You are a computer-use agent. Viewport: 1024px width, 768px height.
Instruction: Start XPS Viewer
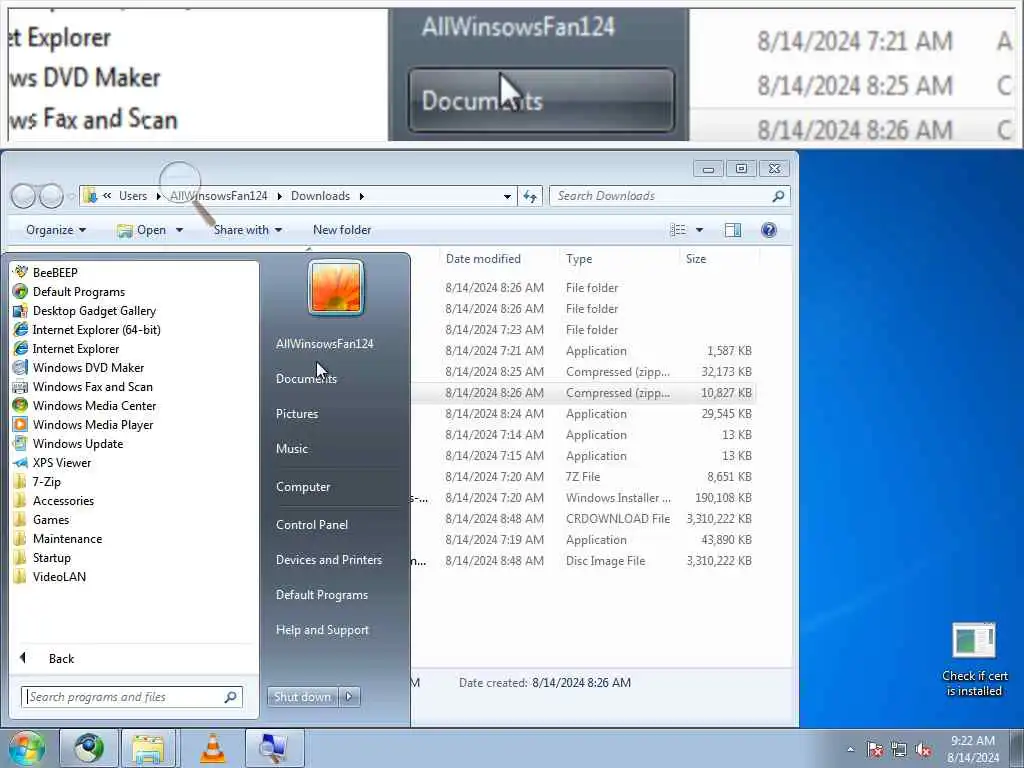pos(61,462)
